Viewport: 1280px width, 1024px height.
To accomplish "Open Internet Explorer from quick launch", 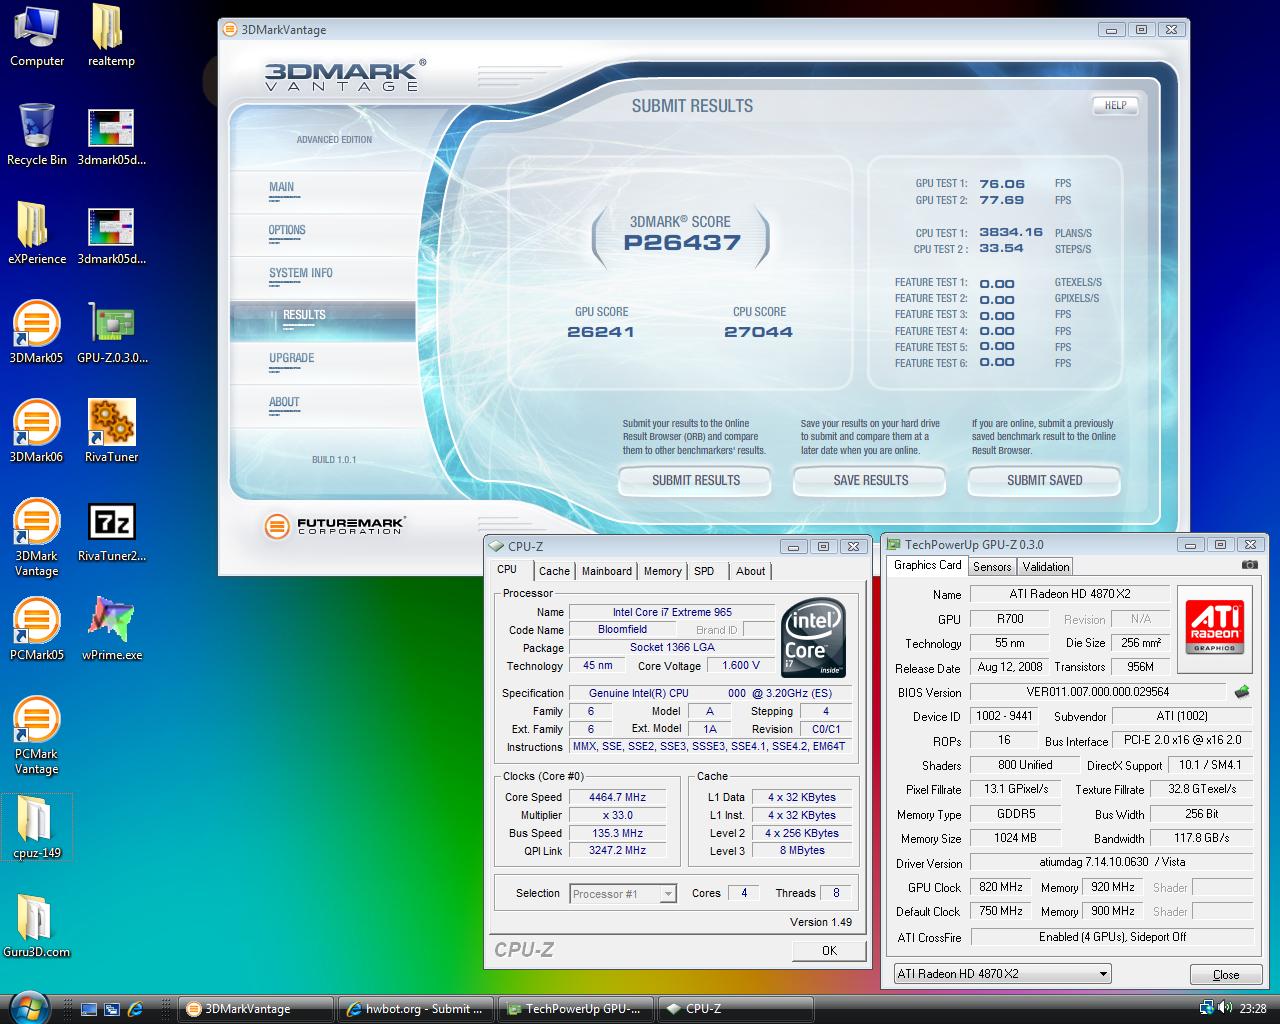I will click(x=135, y=1010).
